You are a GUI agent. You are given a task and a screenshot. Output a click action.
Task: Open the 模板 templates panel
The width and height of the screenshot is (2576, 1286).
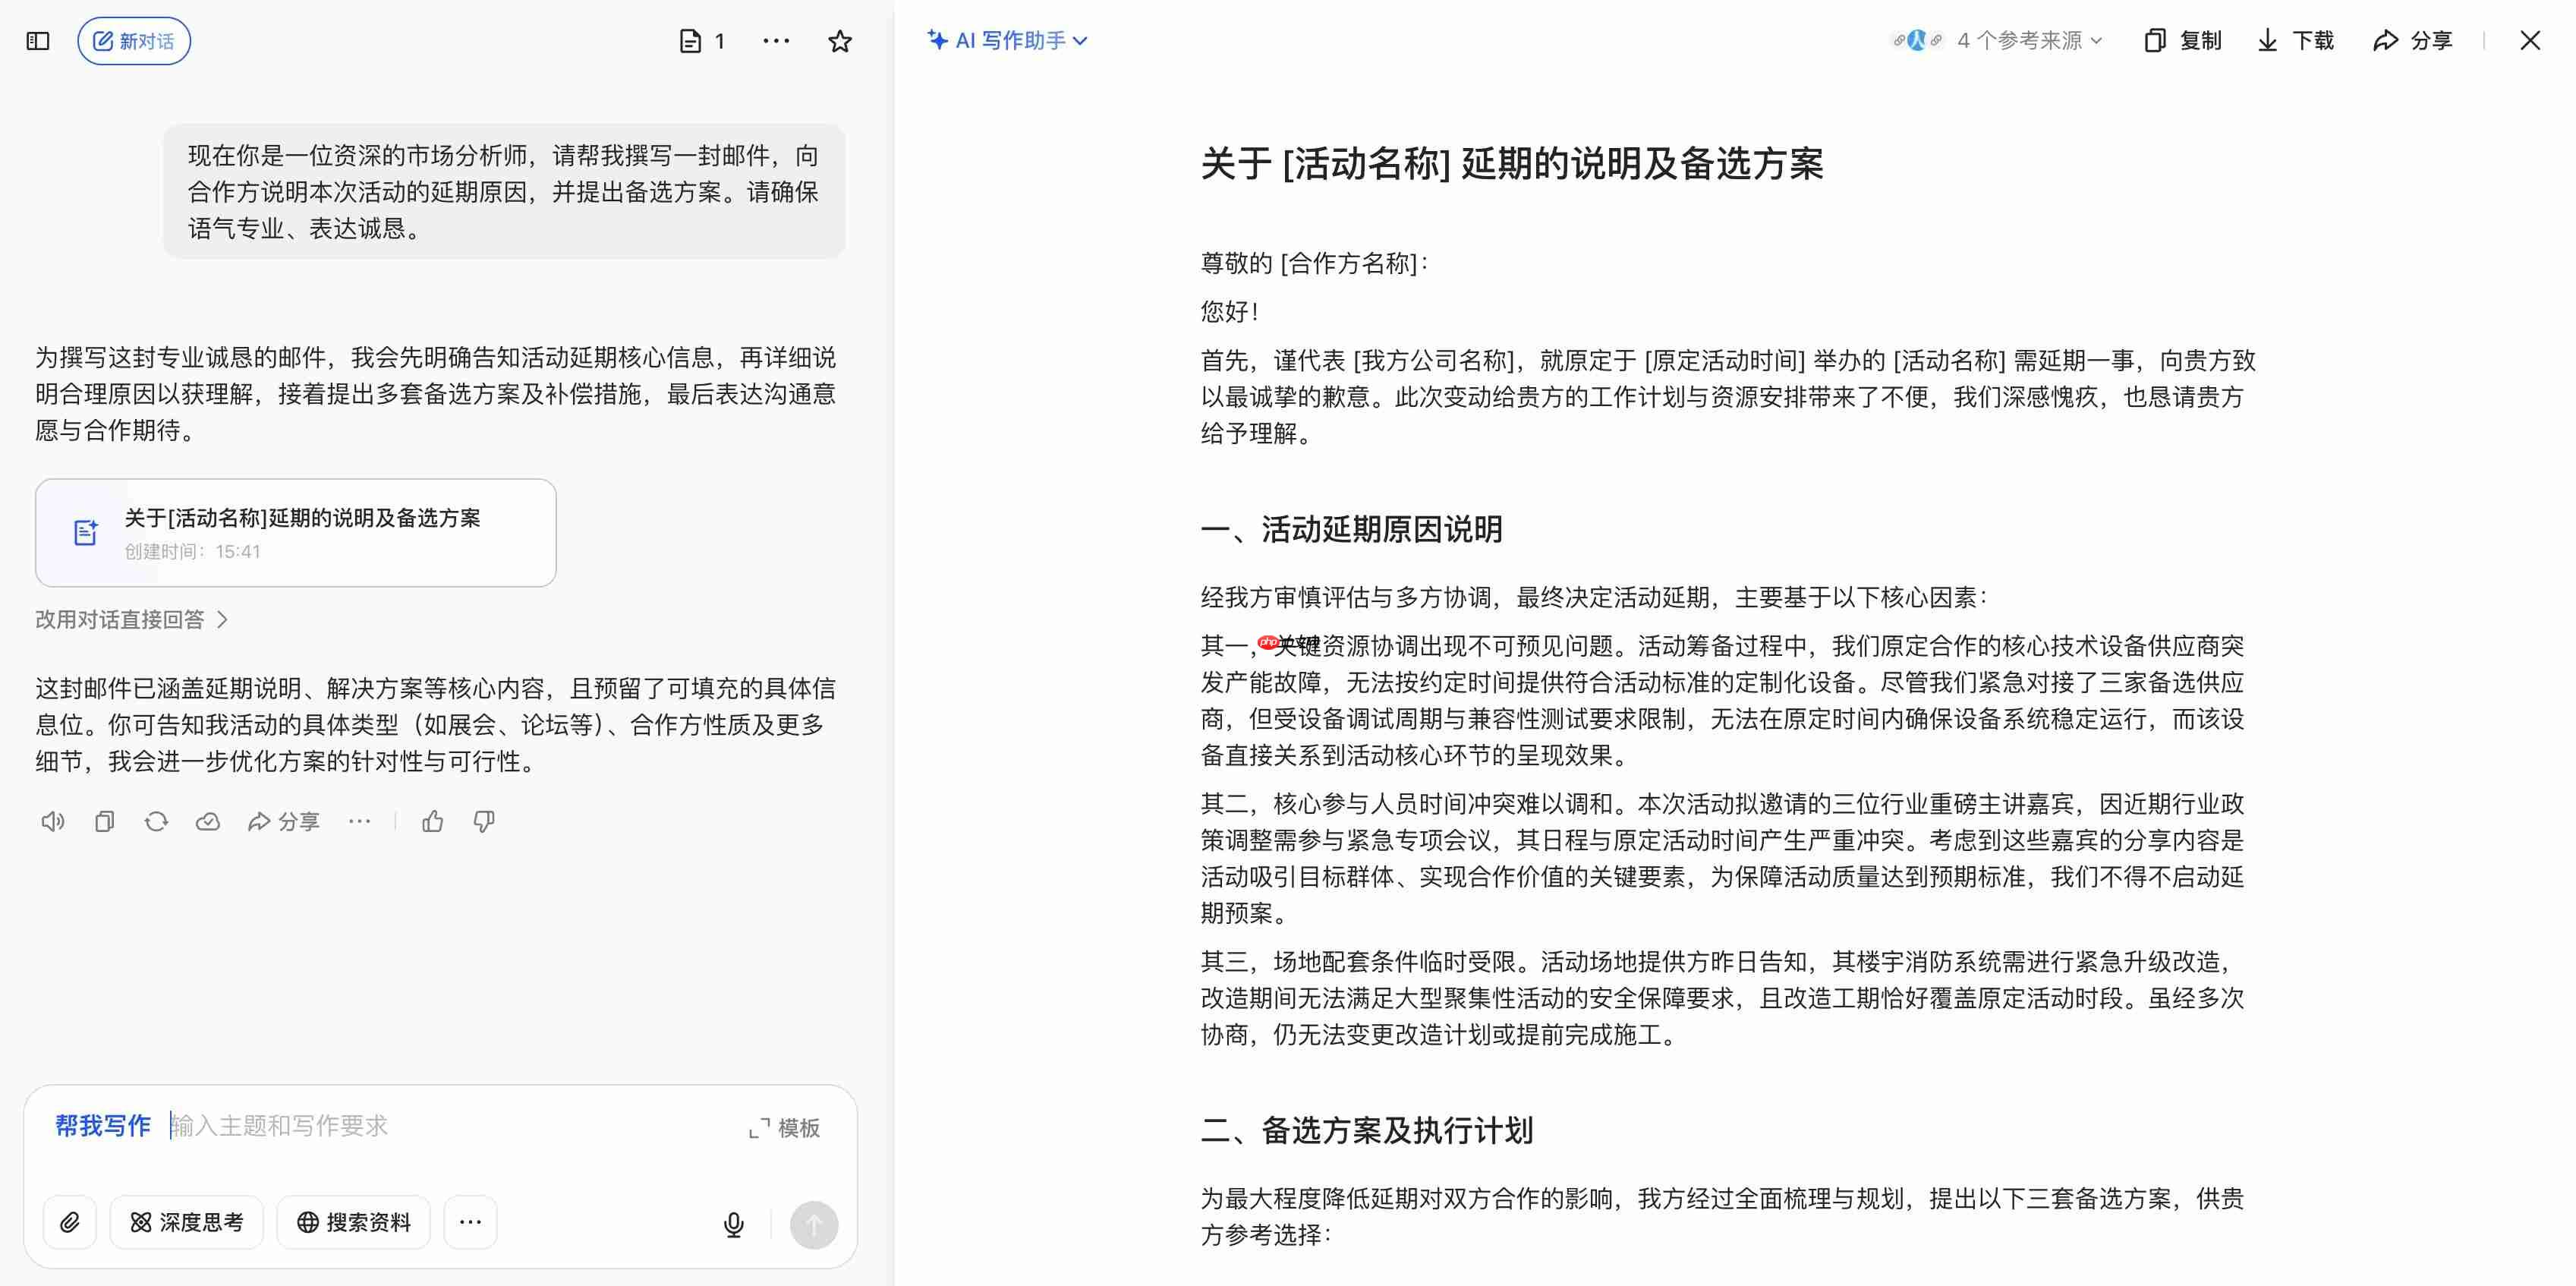click(785, 1128)
